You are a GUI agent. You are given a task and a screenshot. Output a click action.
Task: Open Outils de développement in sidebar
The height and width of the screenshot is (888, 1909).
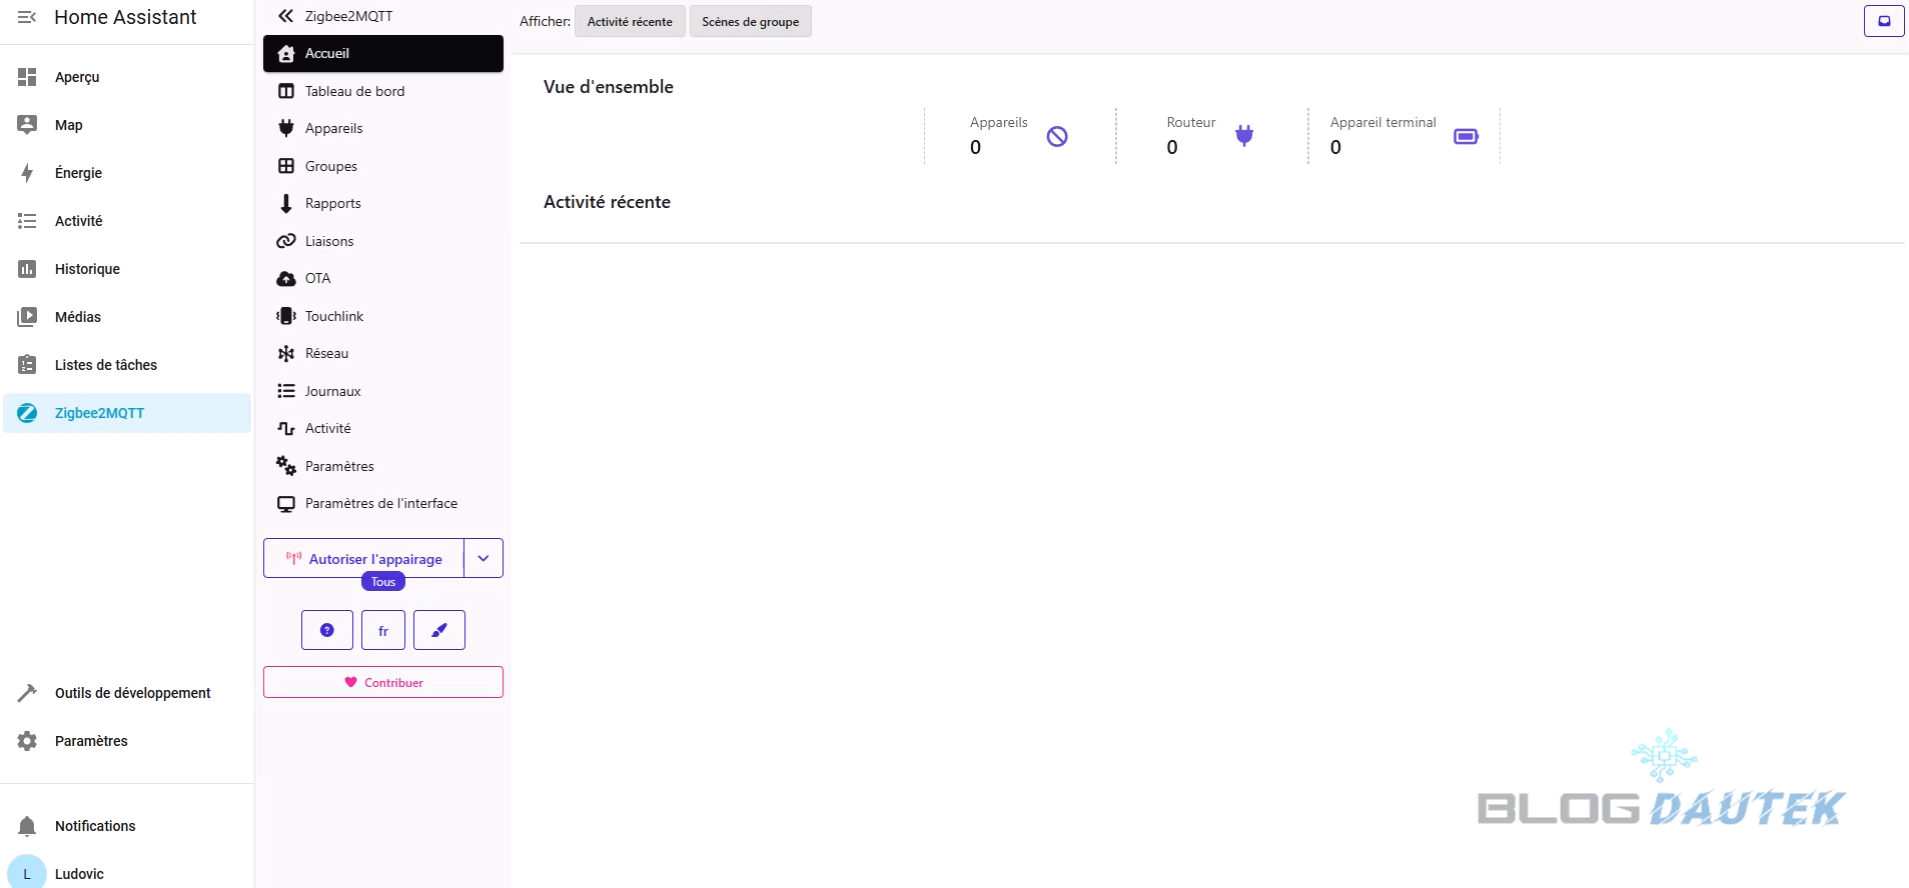coord(132,693)
